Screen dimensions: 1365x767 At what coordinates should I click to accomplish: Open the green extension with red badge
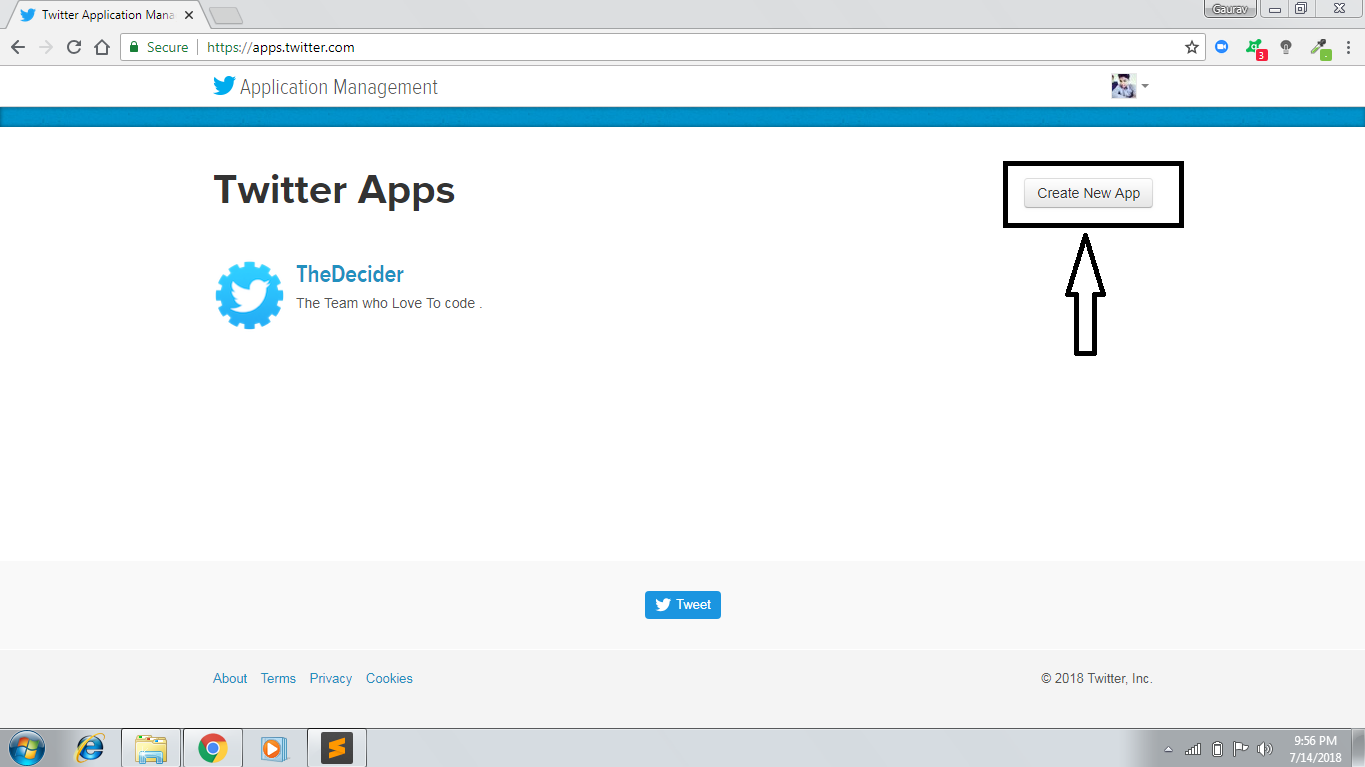(1254, 48)
